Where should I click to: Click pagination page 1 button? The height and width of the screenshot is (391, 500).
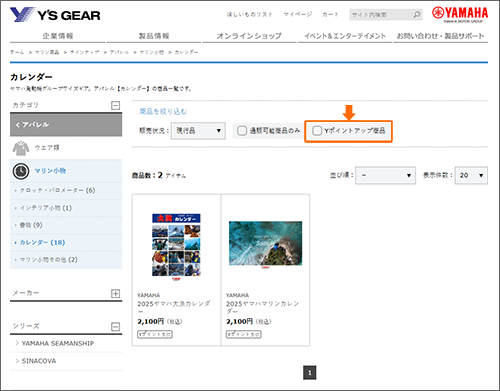pyautogui.click(x=310, y=373)
